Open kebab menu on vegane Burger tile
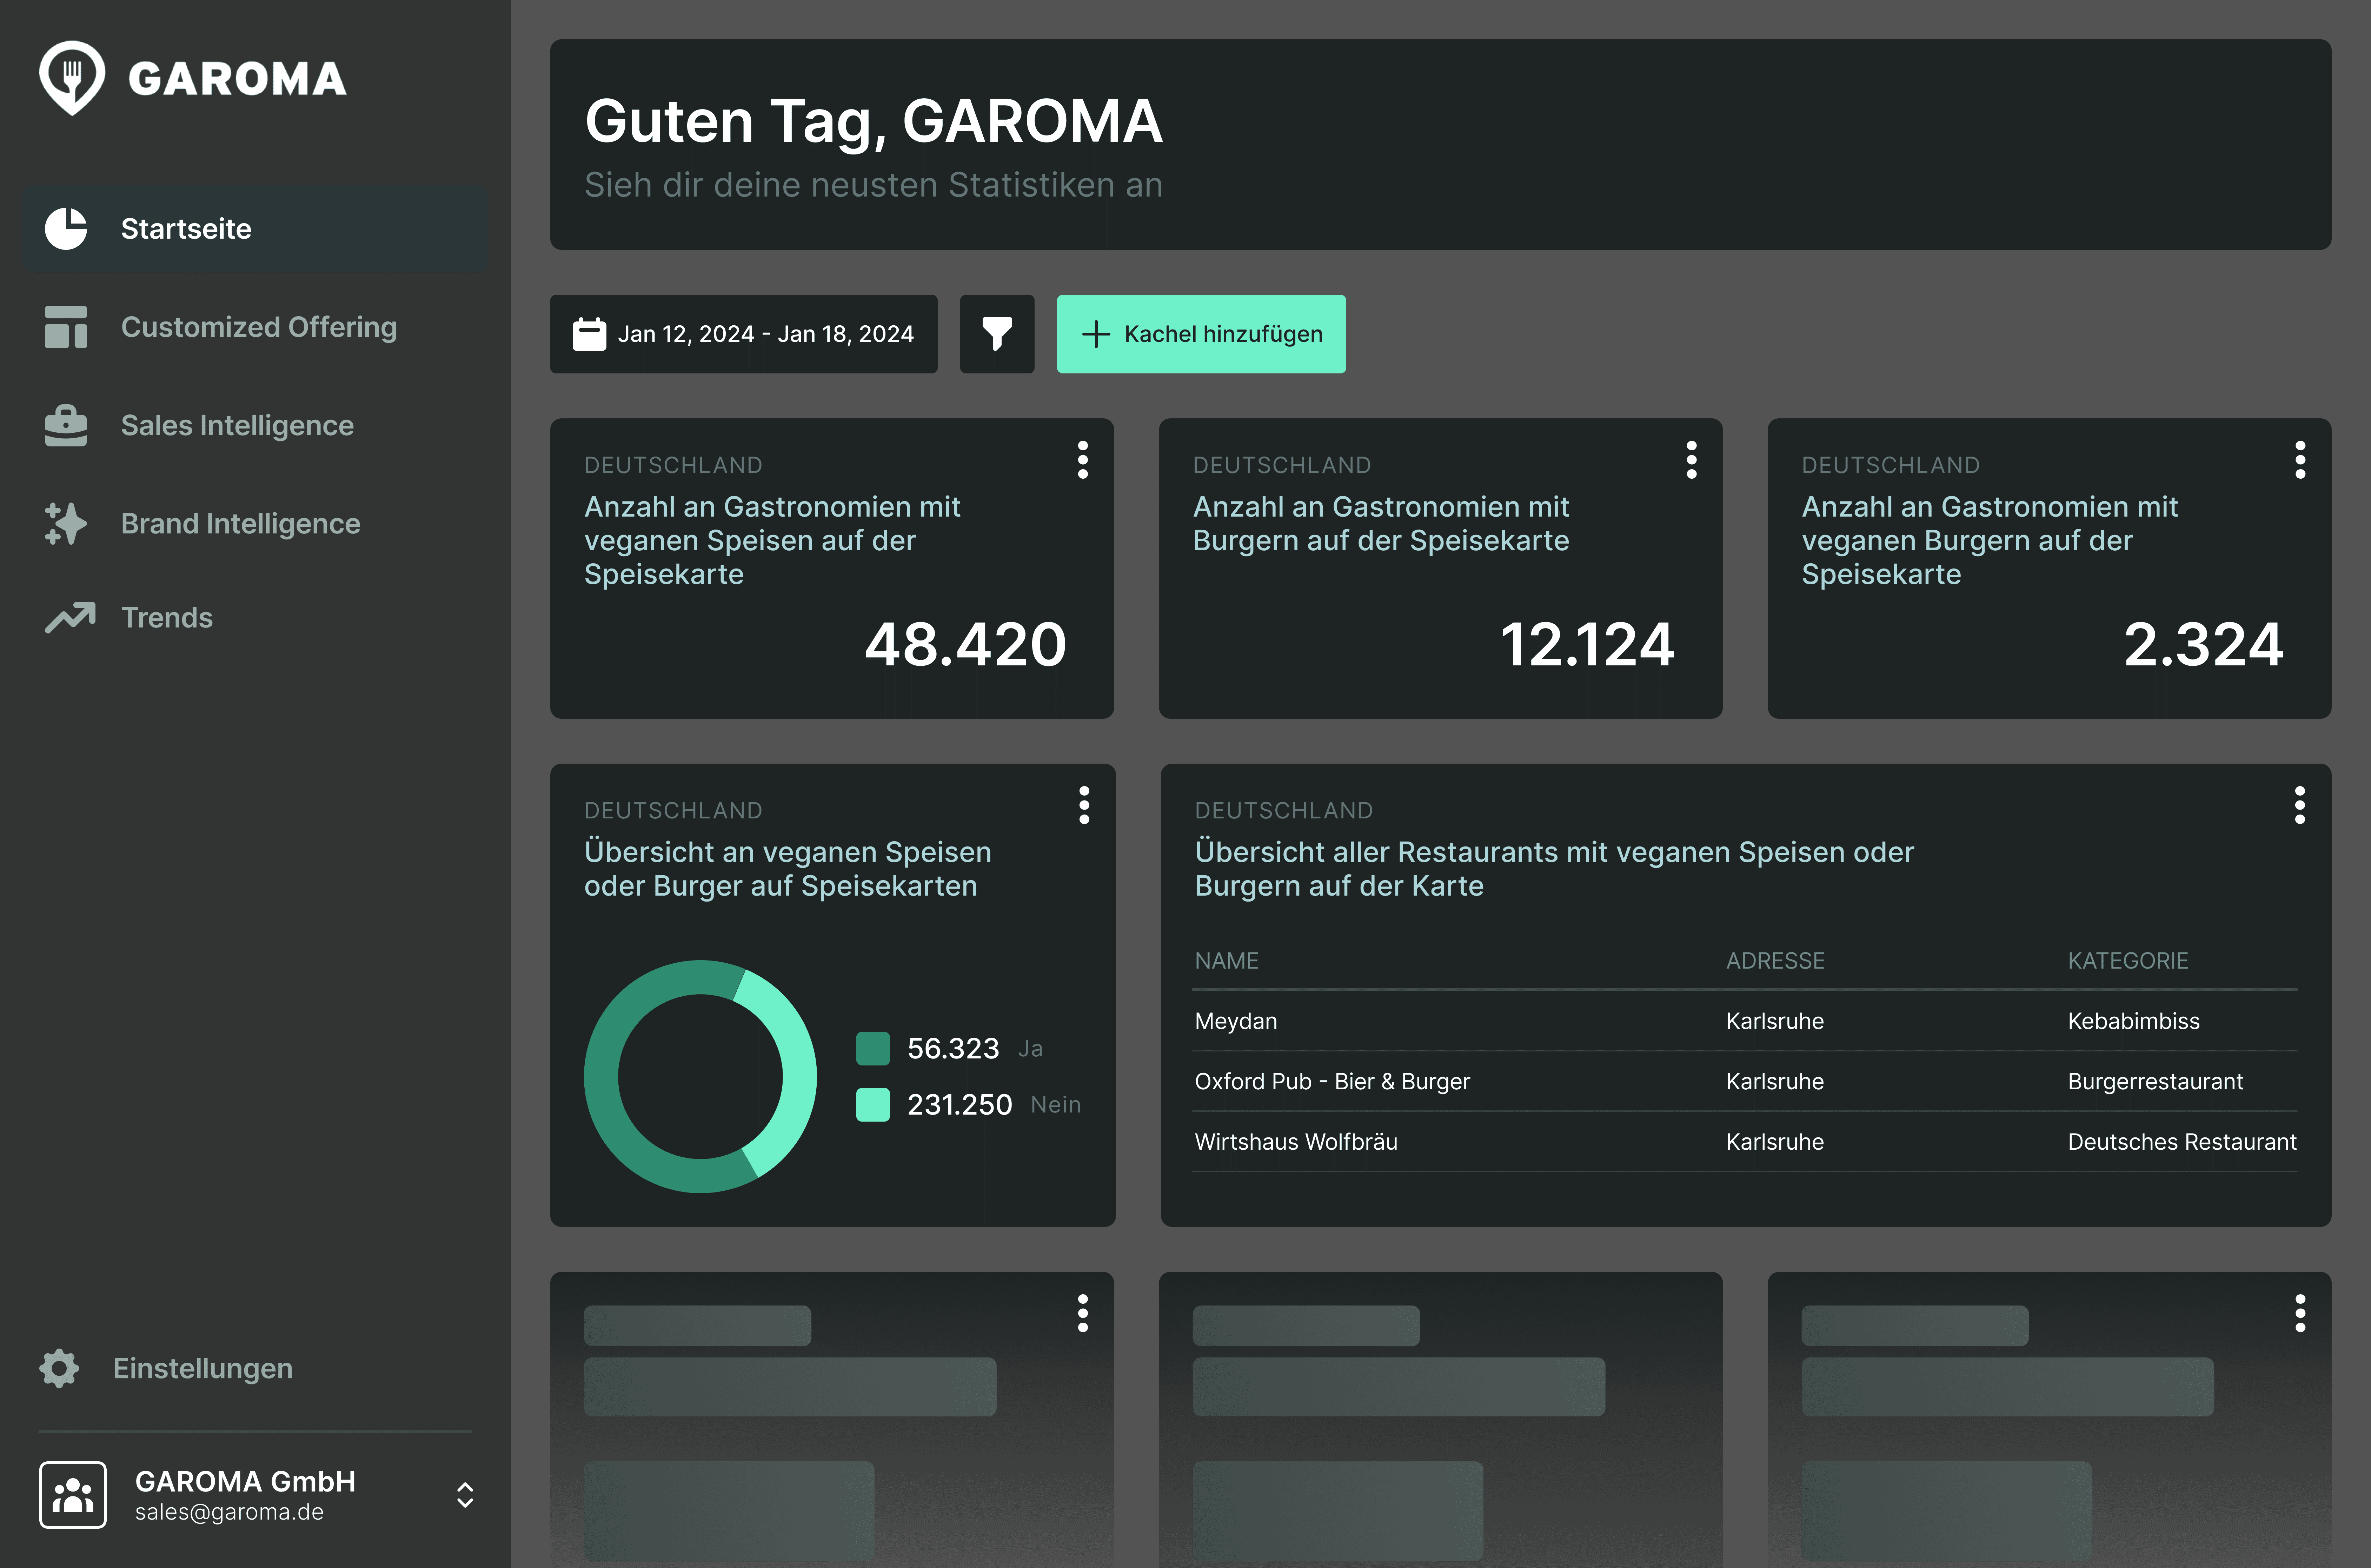The width and height of the screenshot is (2371, 1568). (x=2300, y=461)
